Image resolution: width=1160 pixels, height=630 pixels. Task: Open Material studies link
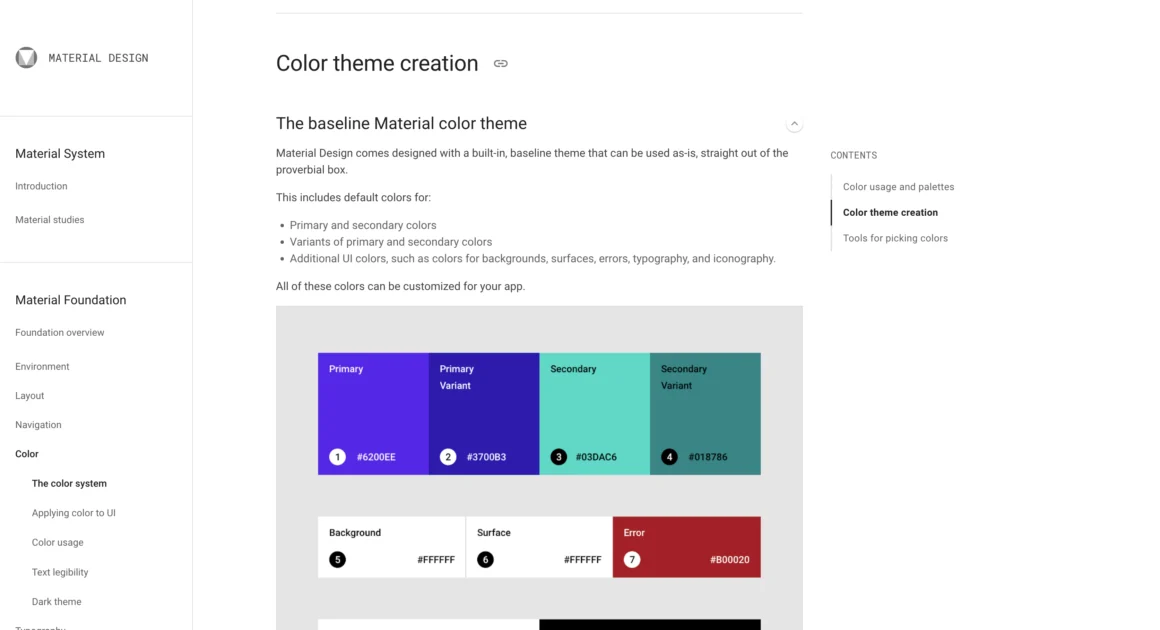point(50,220)
